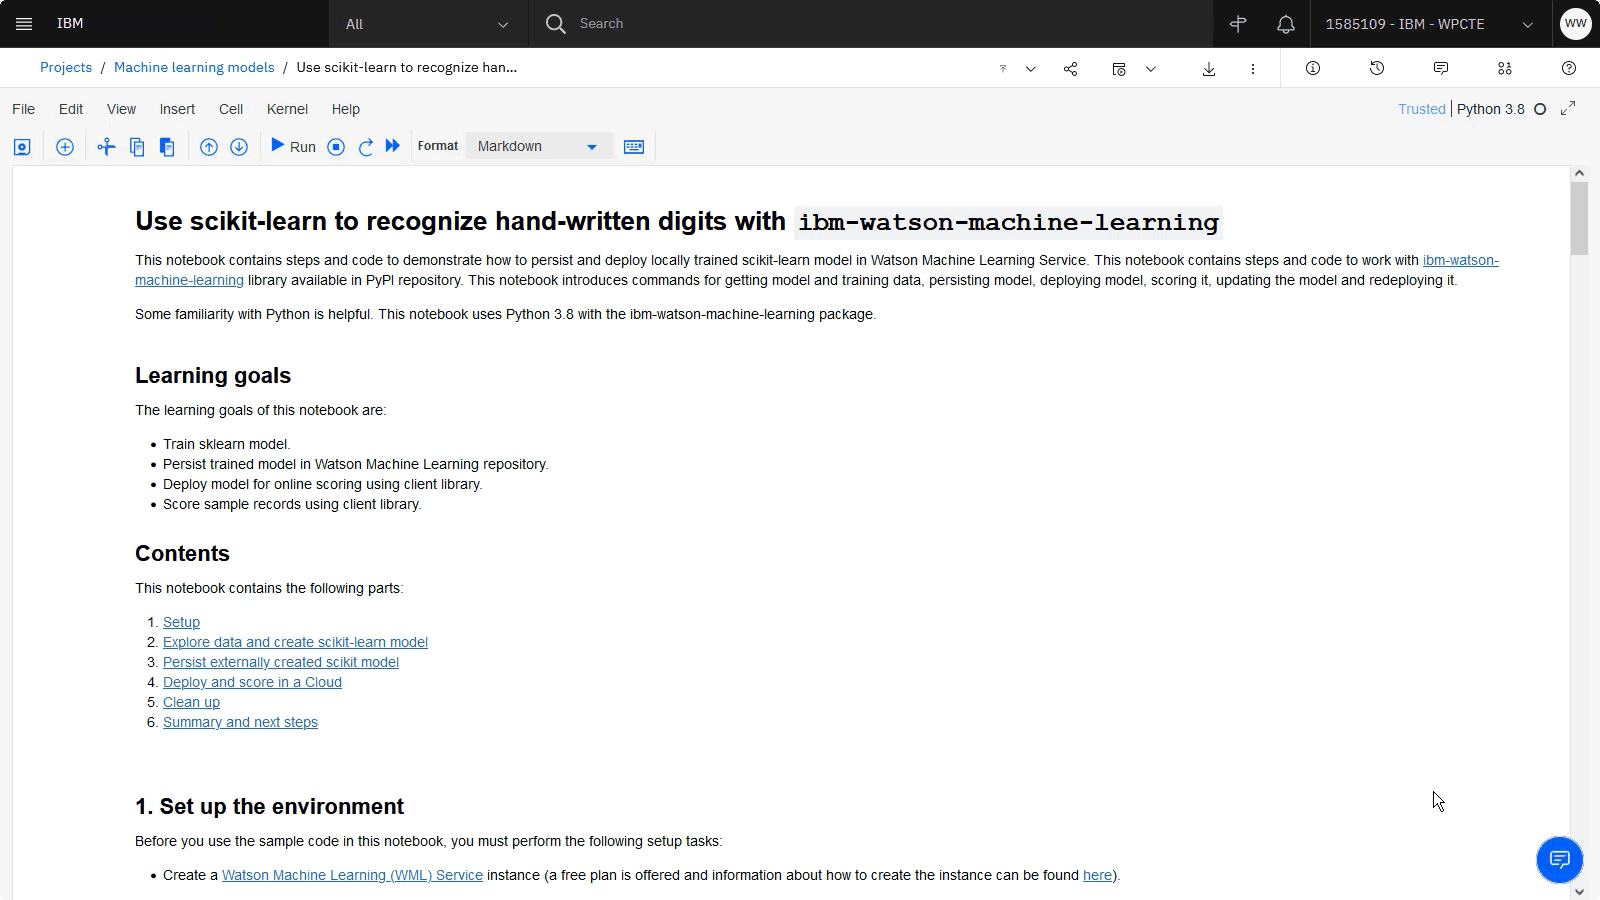The width and height of the screenshot is (1600, 900).
Task: Move the selected cell down
Action: coord(239,147)
